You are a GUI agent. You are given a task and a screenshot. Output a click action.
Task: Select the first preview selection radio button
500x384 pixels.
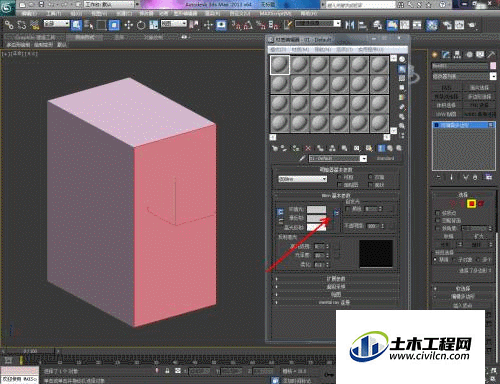(x=435, y=259)
